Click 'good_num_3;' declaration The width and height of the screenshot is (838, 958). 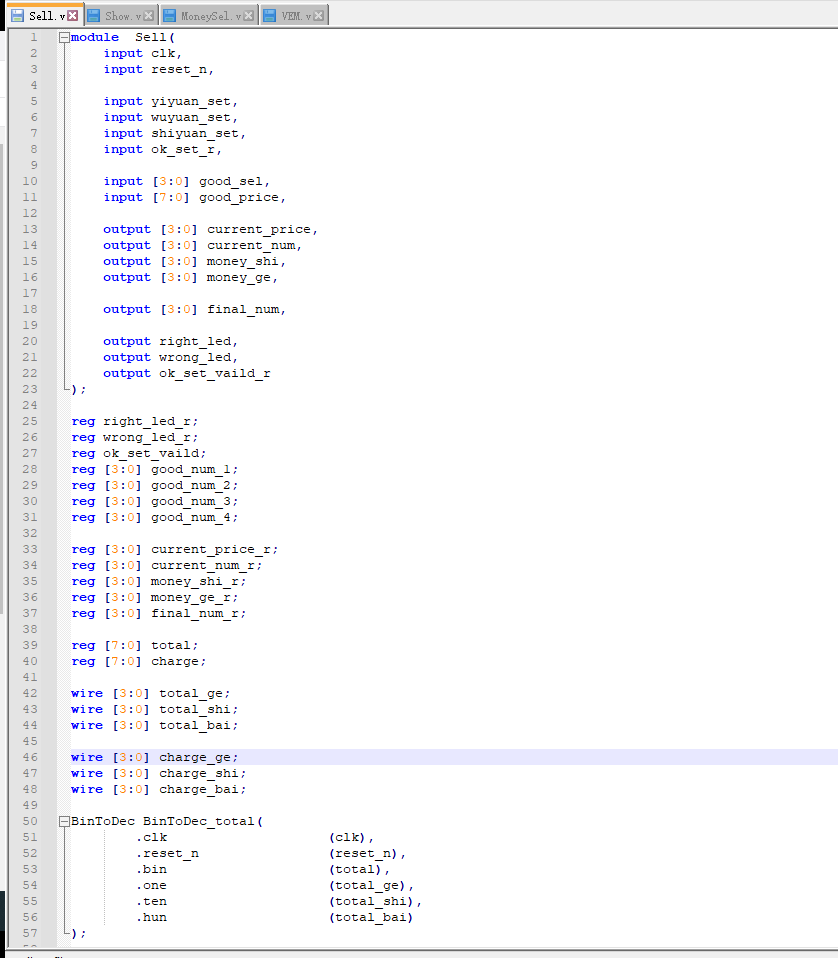(194, 502)
